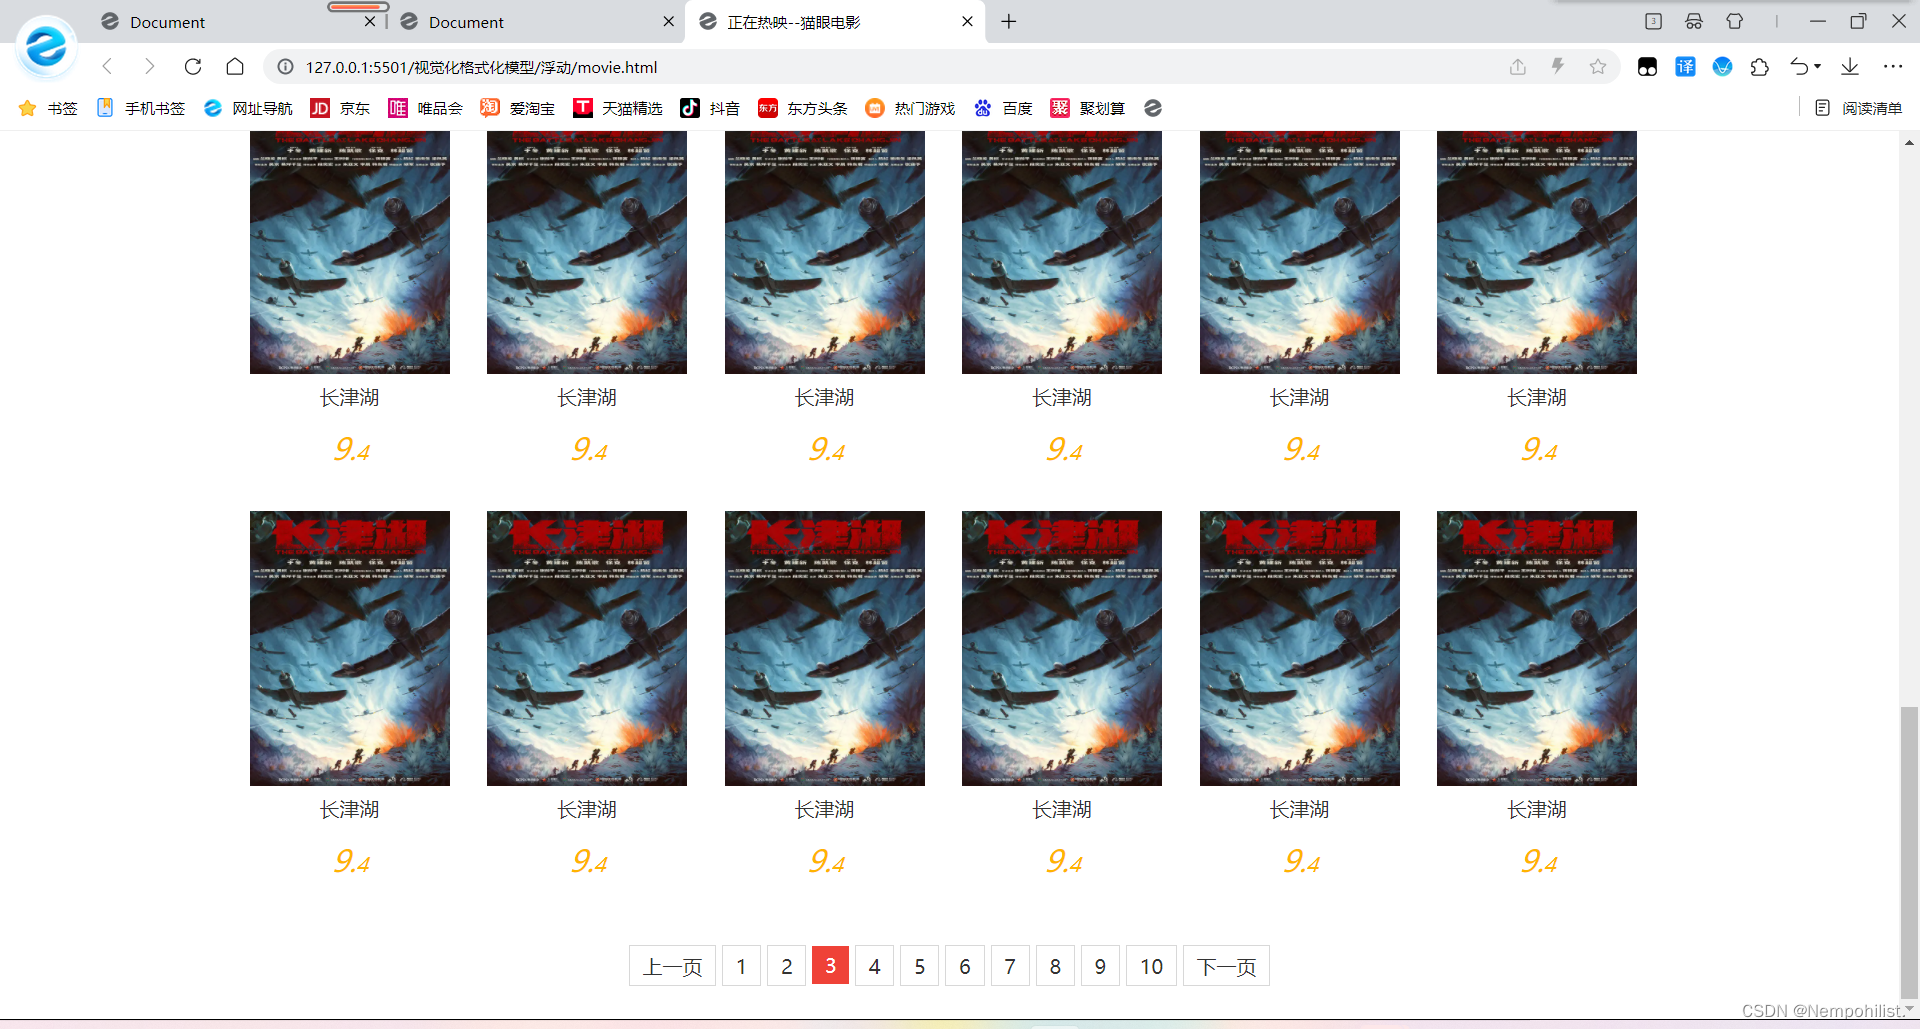Screen dimensions: 1920x1029
Task: Open the undo arrow dropdown caret
Action: point(1817,67)
